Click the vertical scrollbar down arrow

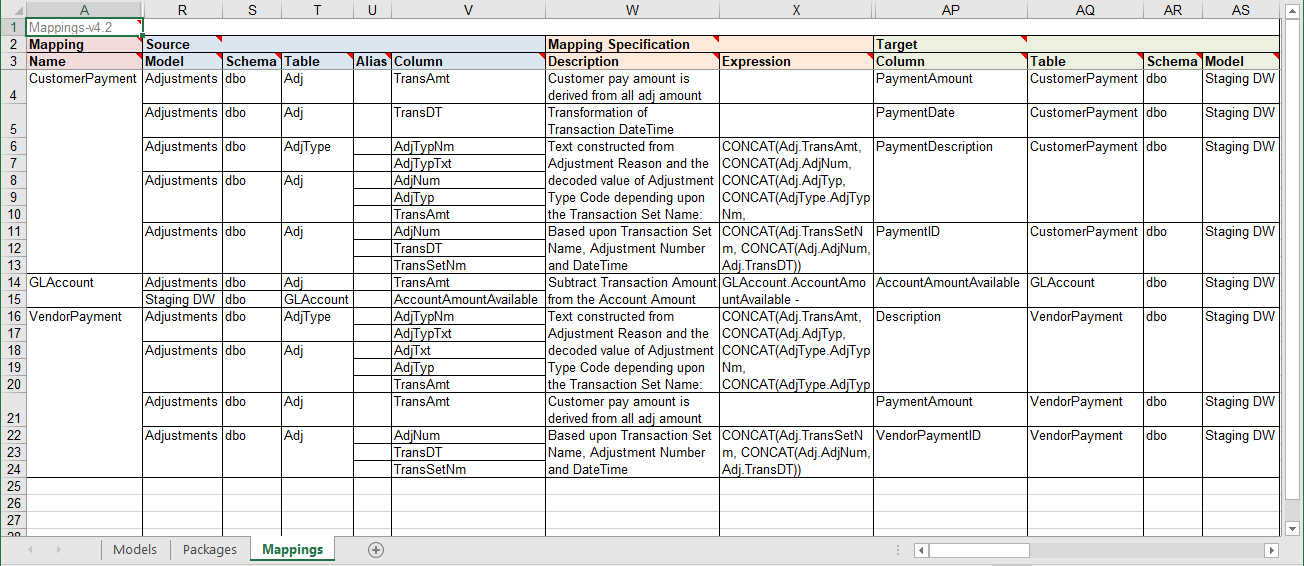click(x=1291, y=528)
